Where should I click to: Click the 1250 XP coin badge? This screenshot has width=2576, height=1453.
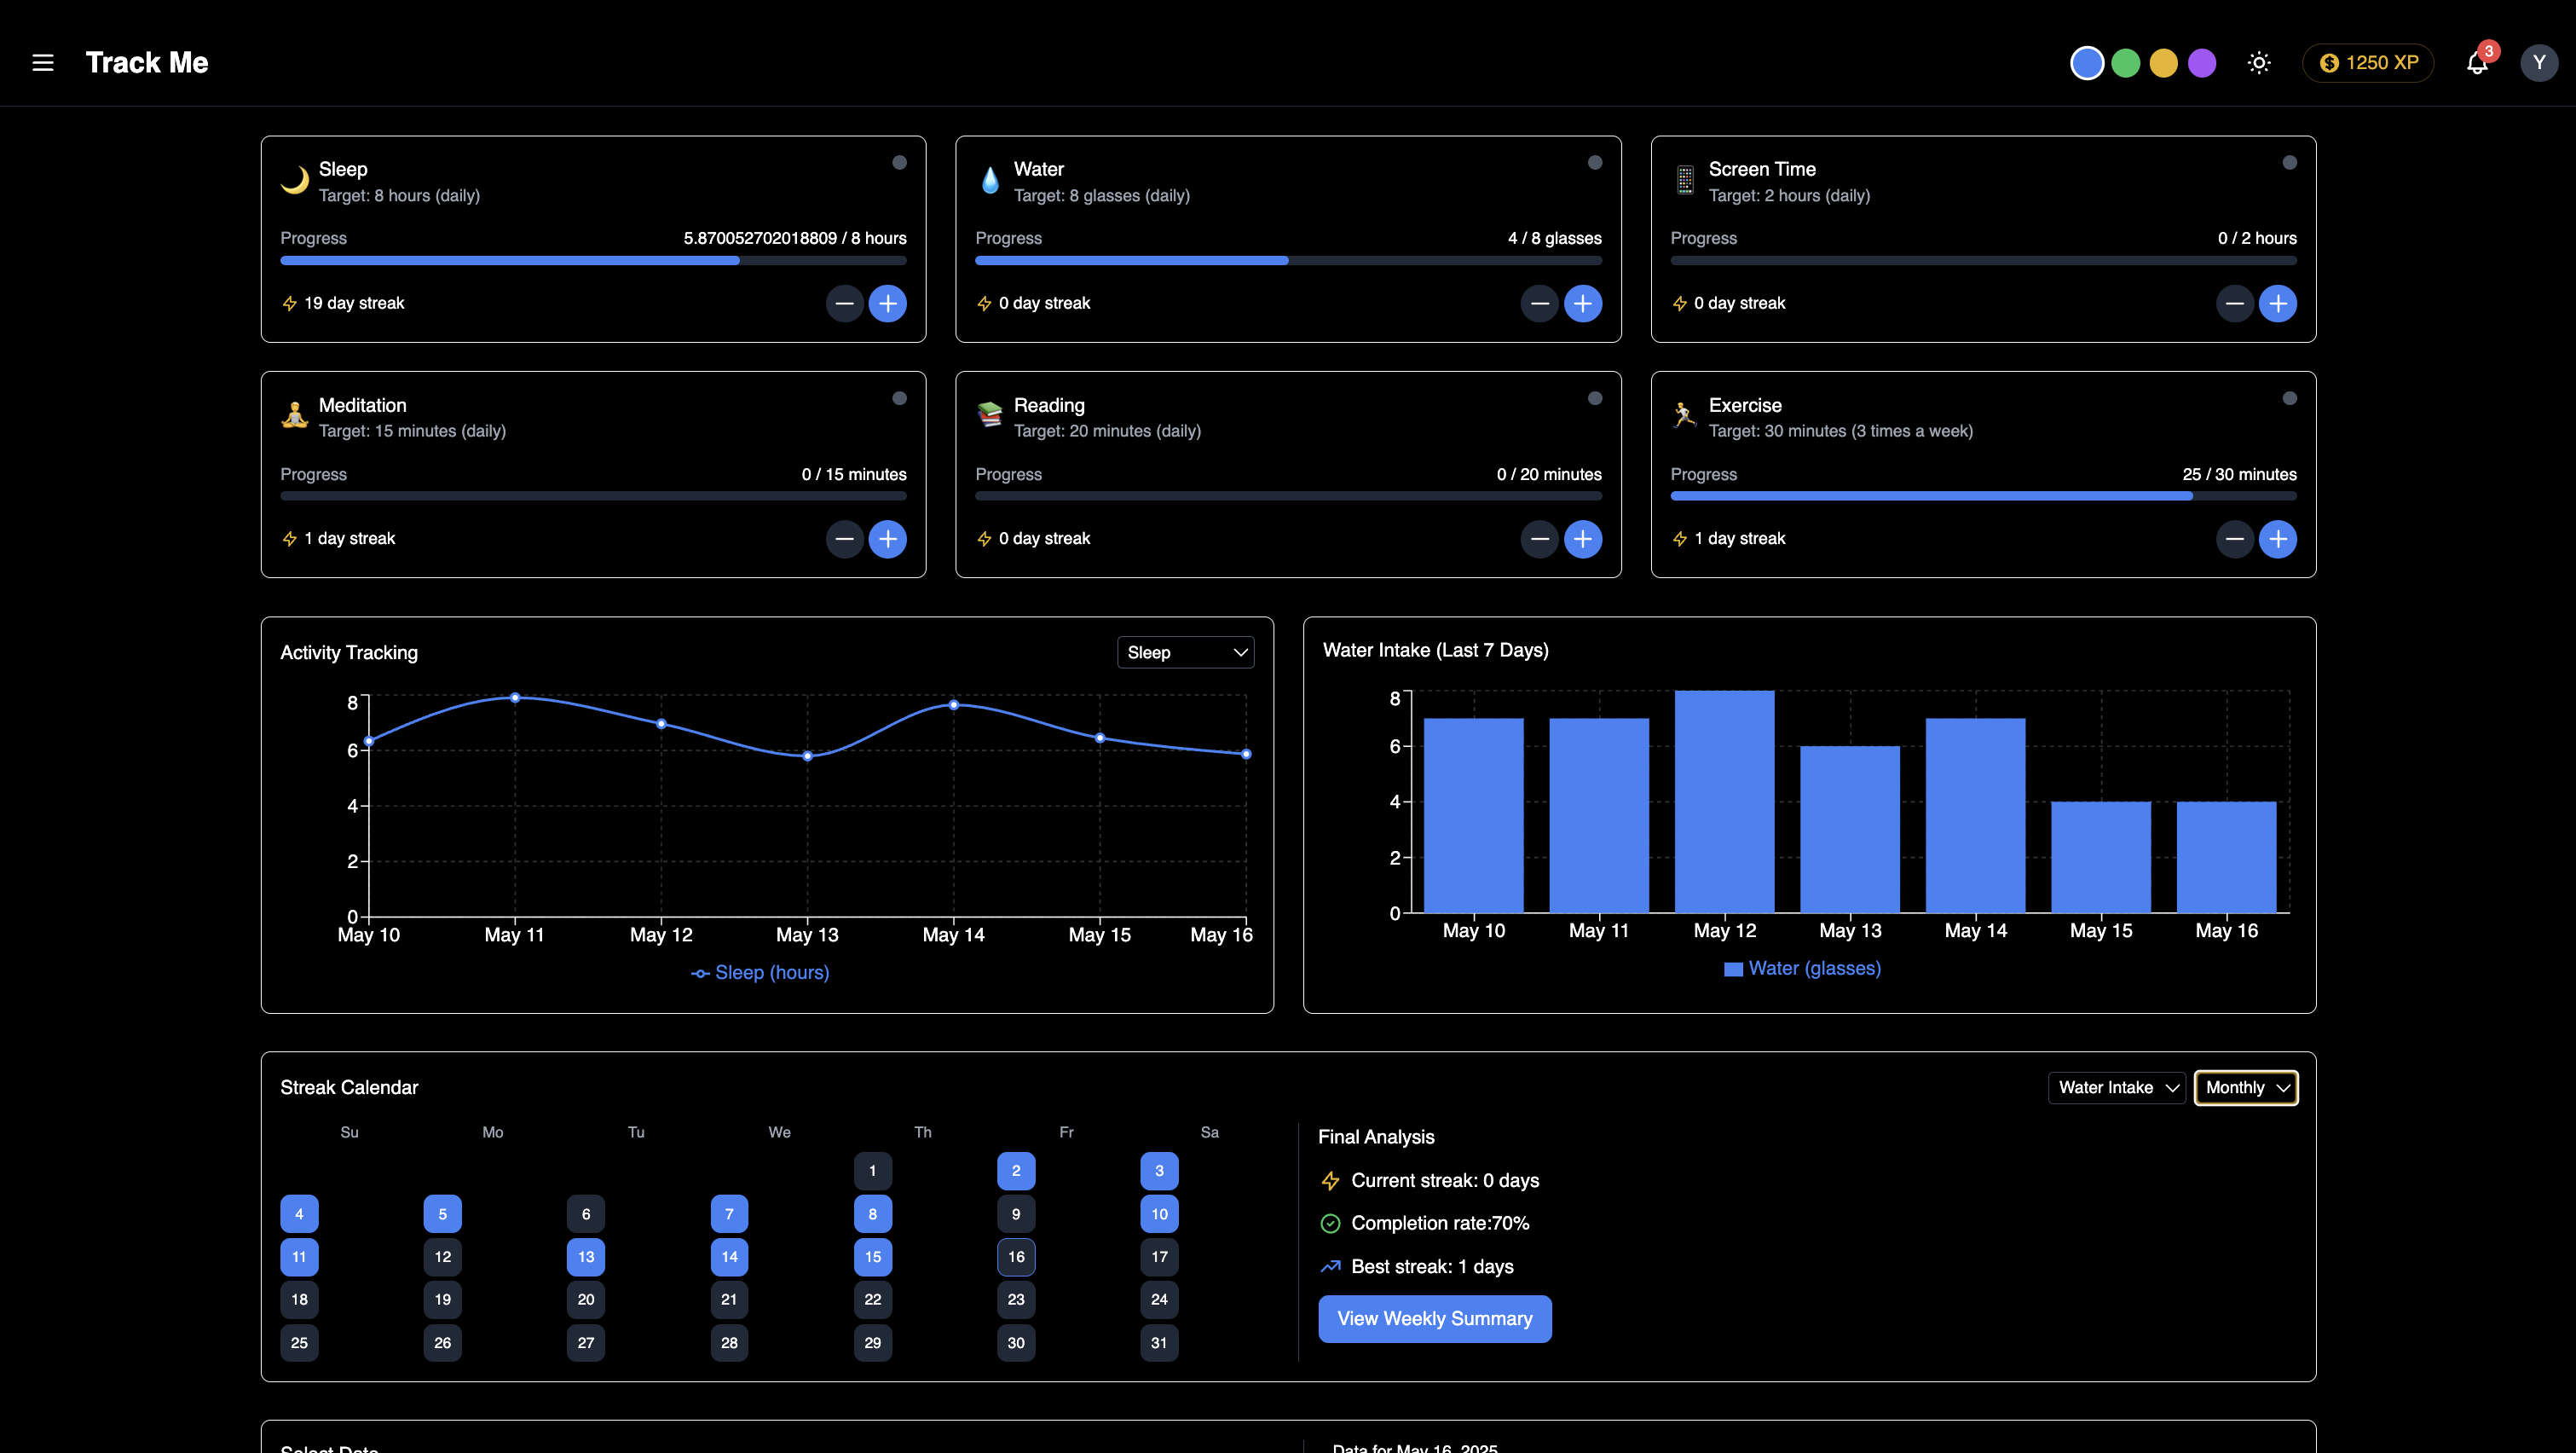(x=2367, y=62)
